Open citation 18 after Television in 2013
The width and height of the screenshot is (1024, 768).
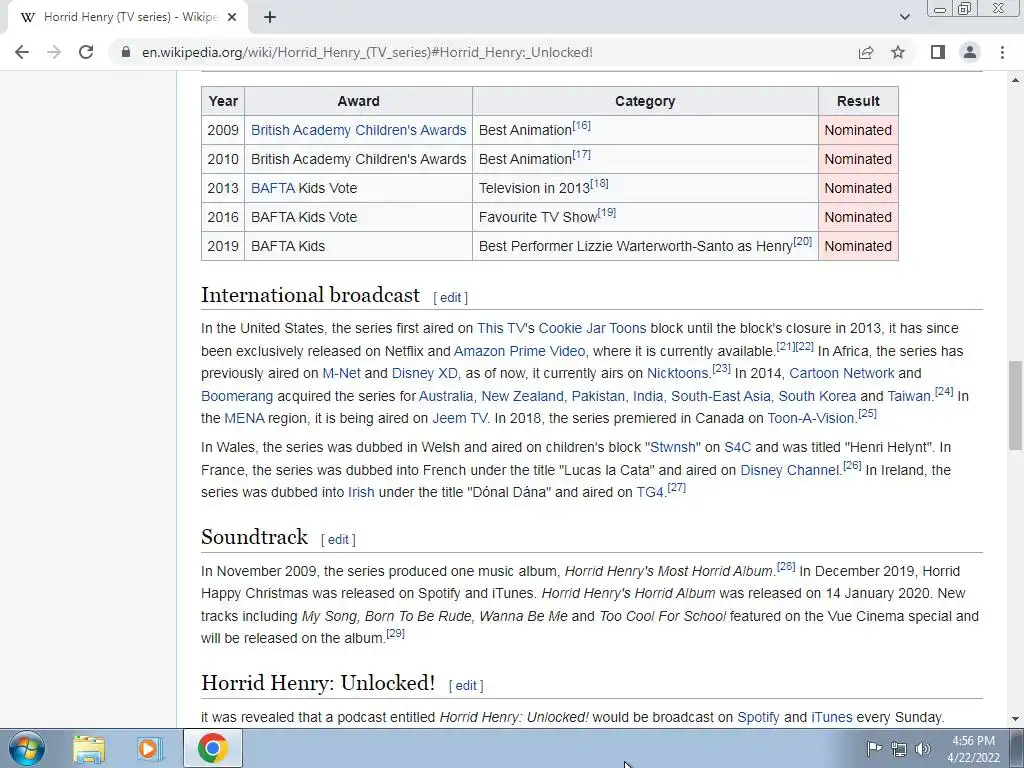[x=599, y=184]
